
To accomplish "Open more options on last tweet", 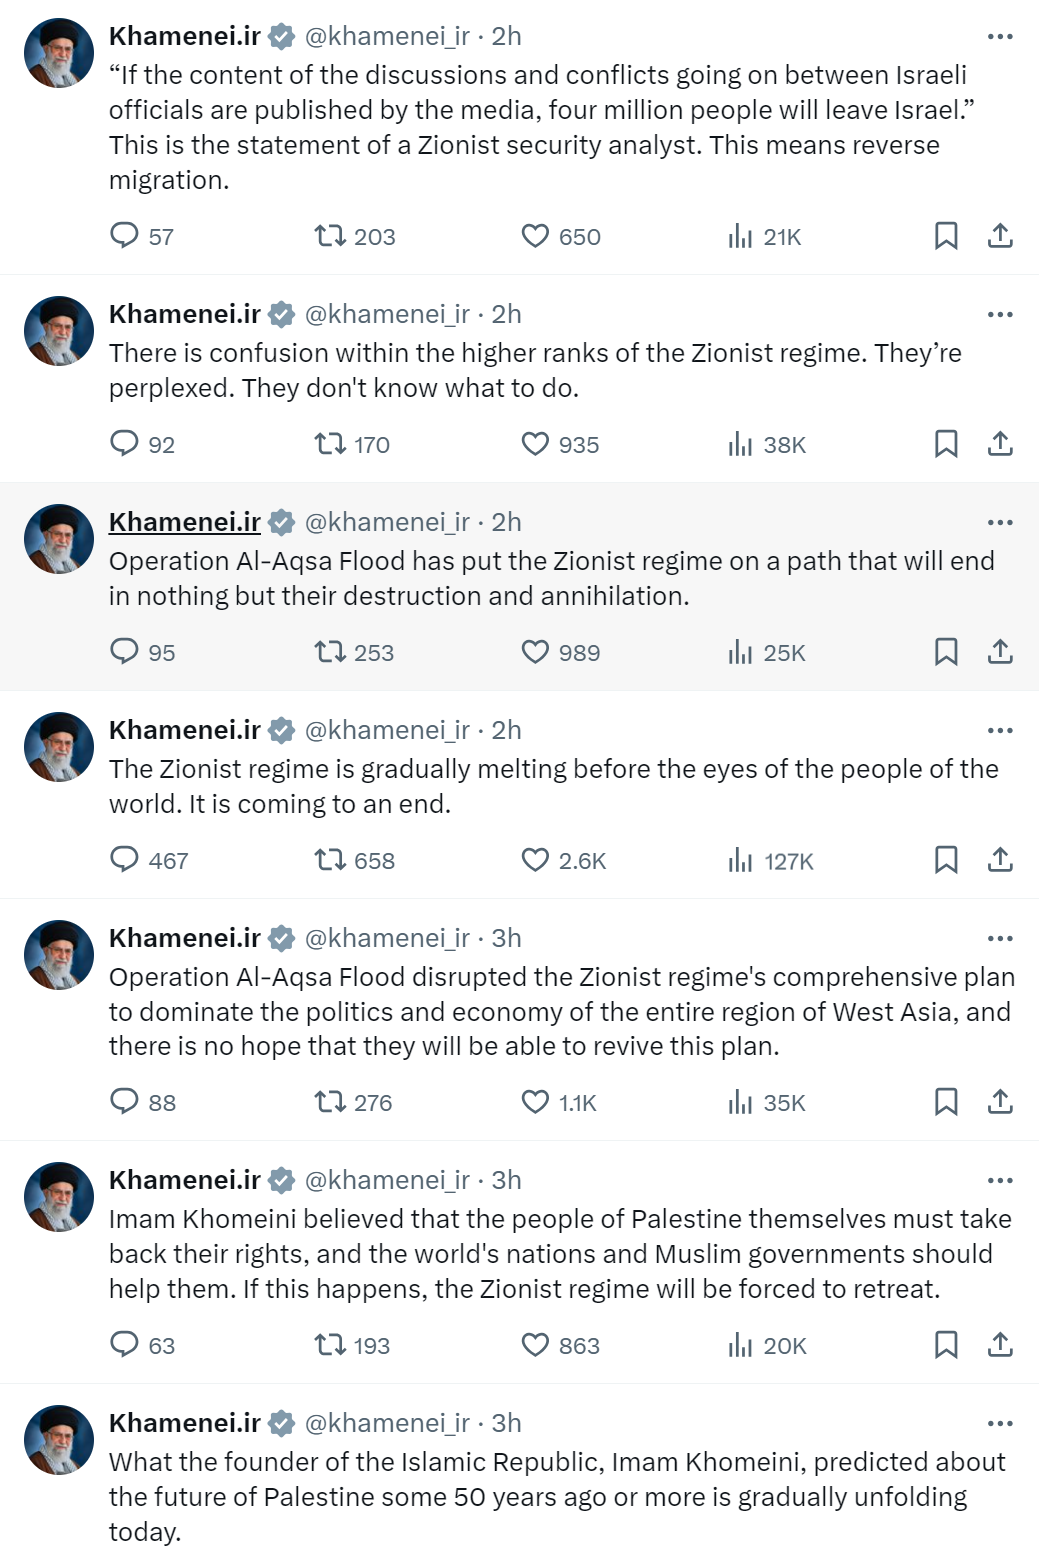I will [x=1000, y=1424].
